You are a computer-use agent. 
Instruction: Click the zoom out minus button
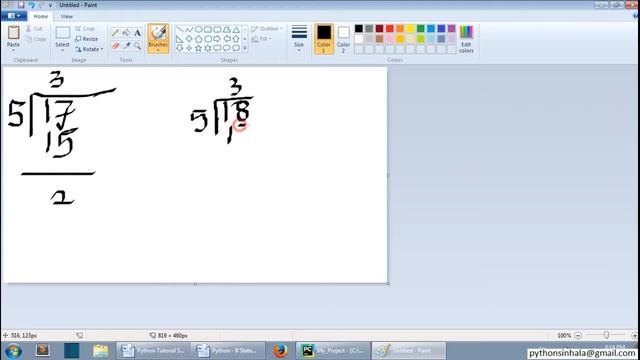[578, 335]
